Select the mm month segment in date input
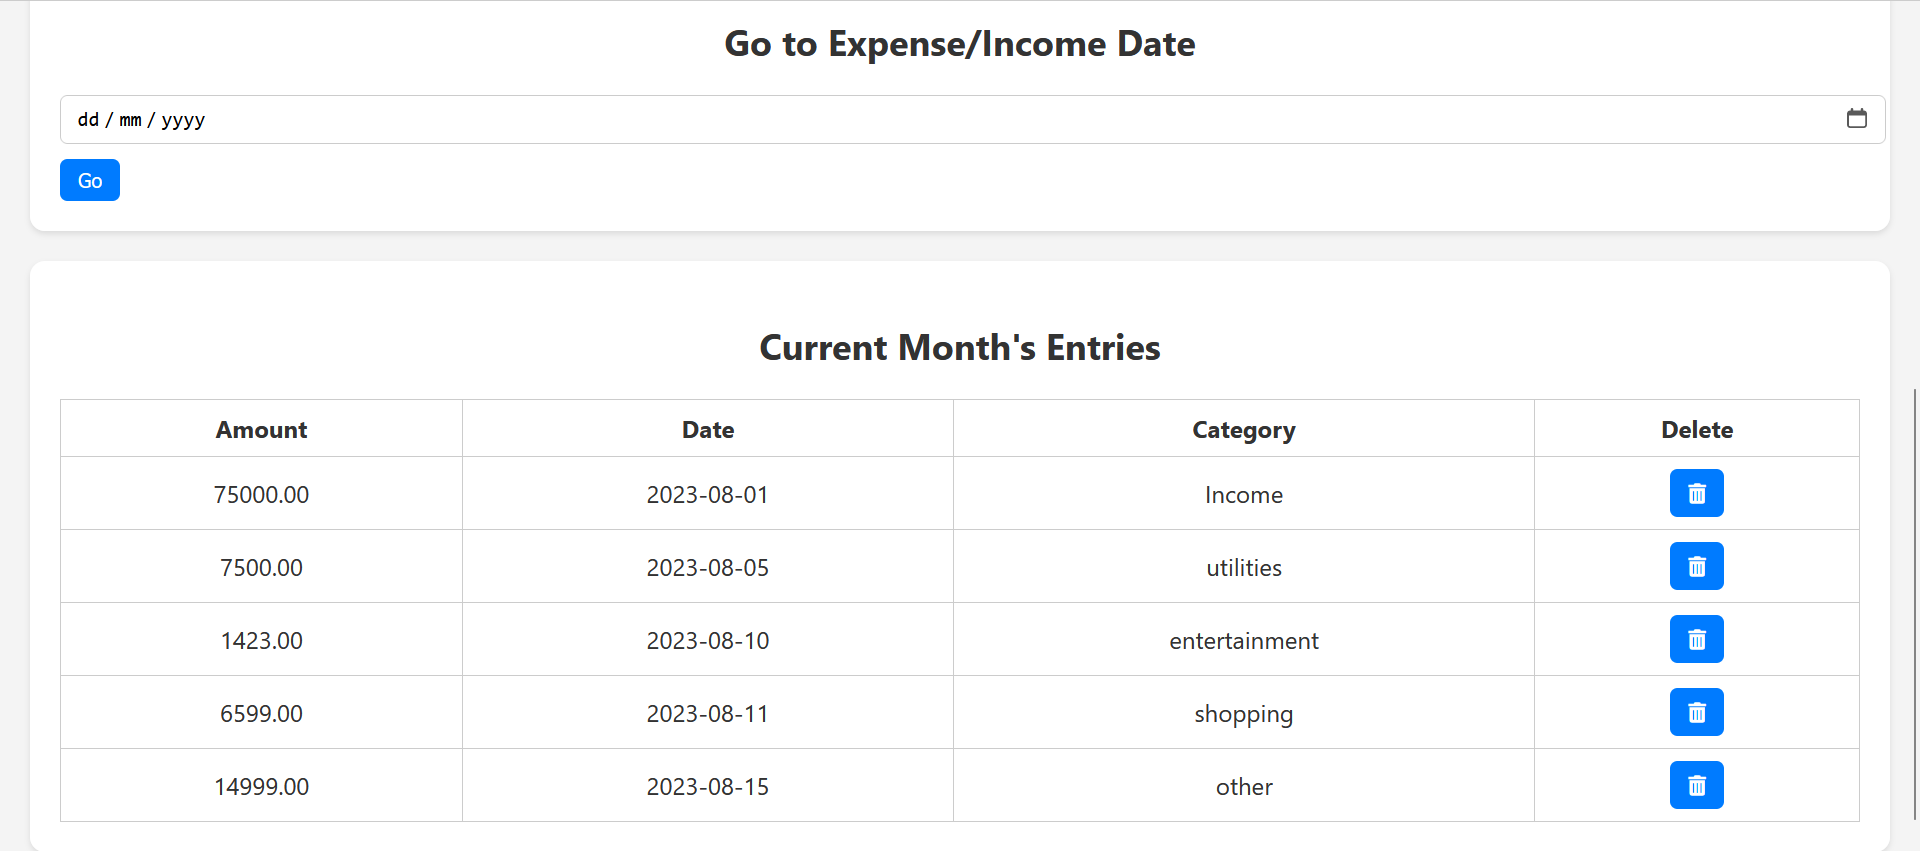The height and width of the screenshot is (851, 1920). [130, 120]
